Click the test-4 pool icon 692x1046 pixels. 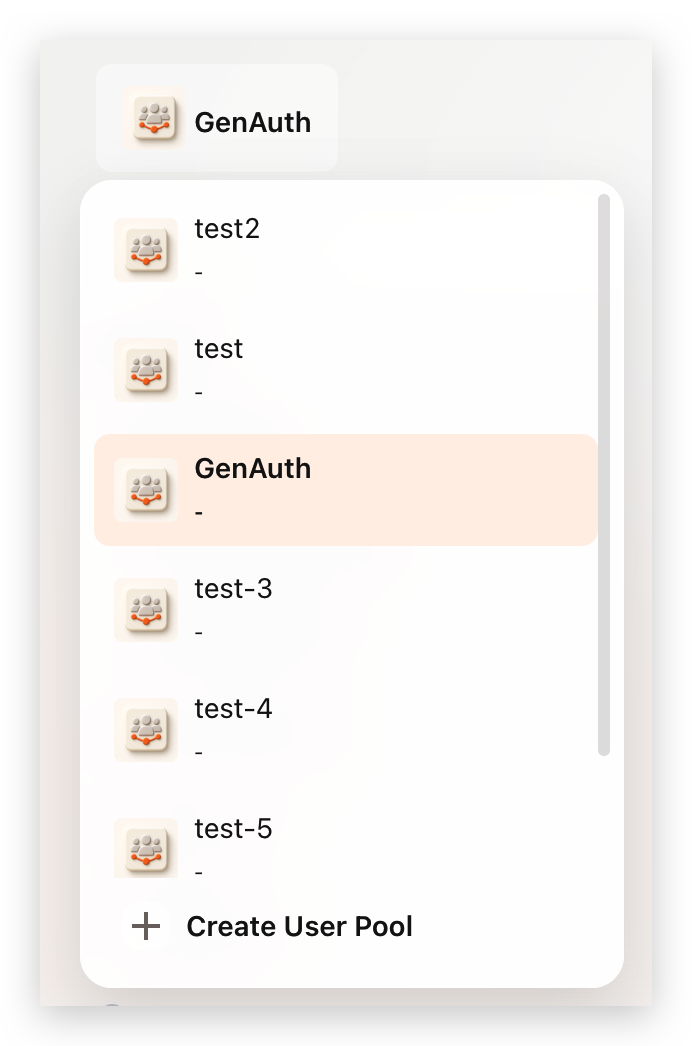(146, 730)
